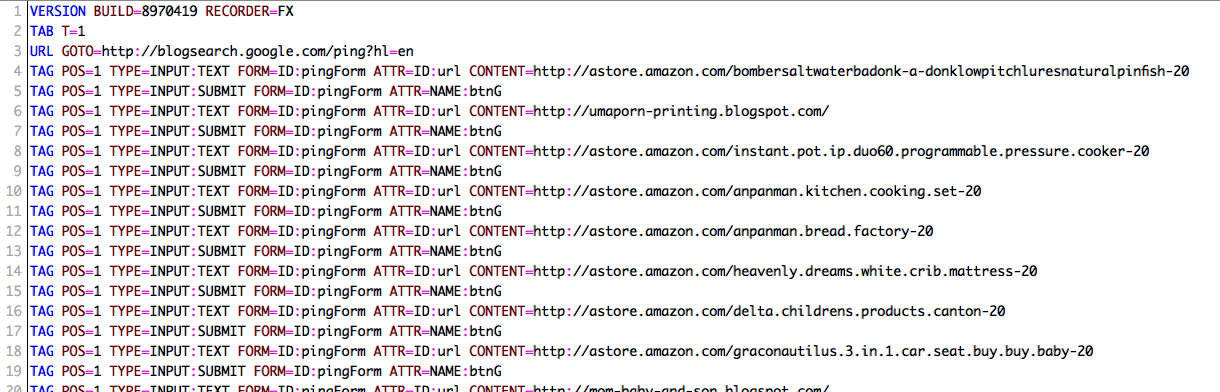Click the anpanman.bread.factory-20 URL
The height and width of the screenshot is (392, 1220).
click(x=733, y=230)
